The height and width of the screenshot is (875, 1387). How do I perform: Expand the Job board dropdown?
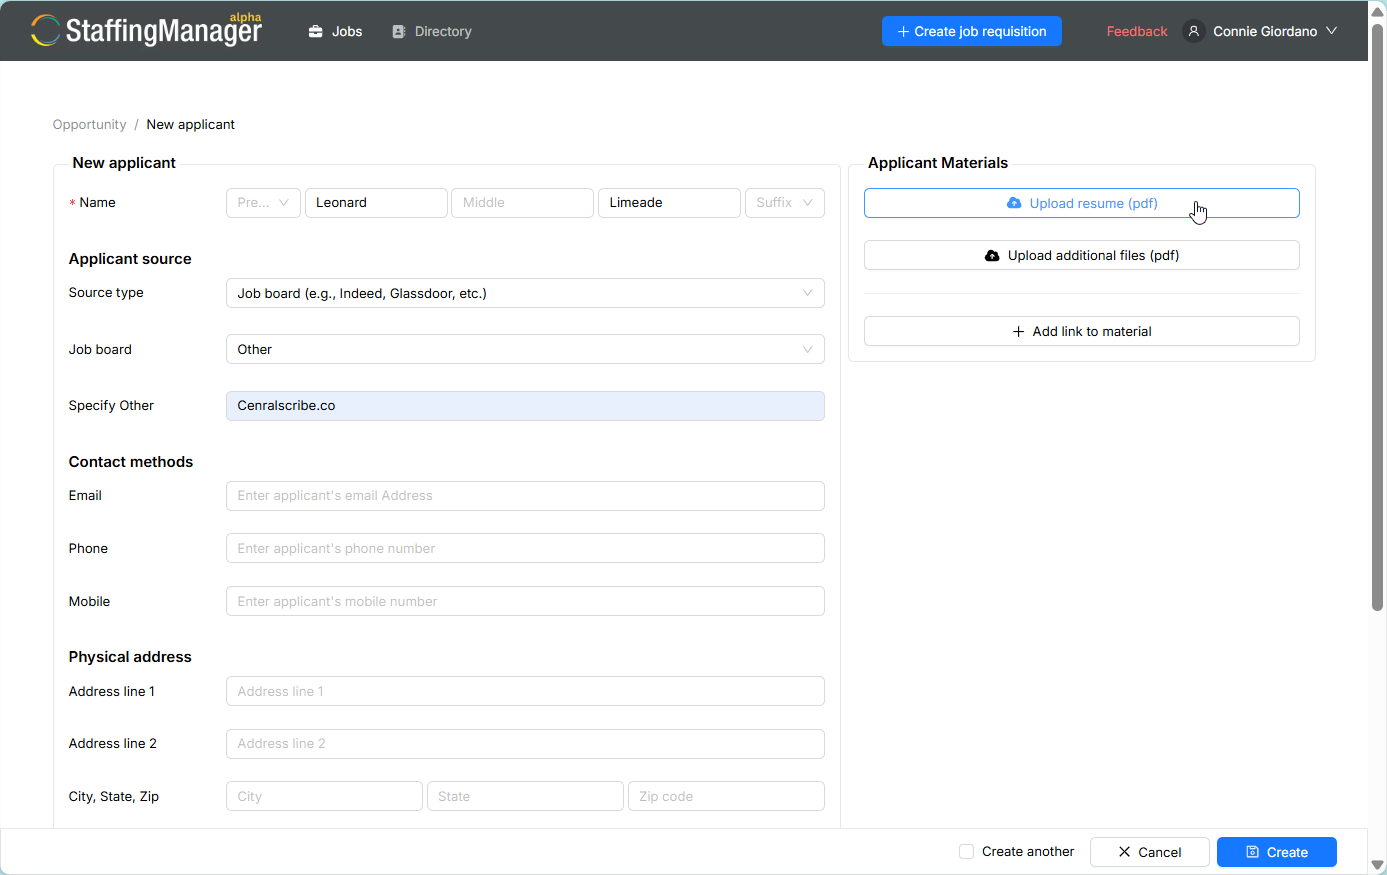(525, 349)
